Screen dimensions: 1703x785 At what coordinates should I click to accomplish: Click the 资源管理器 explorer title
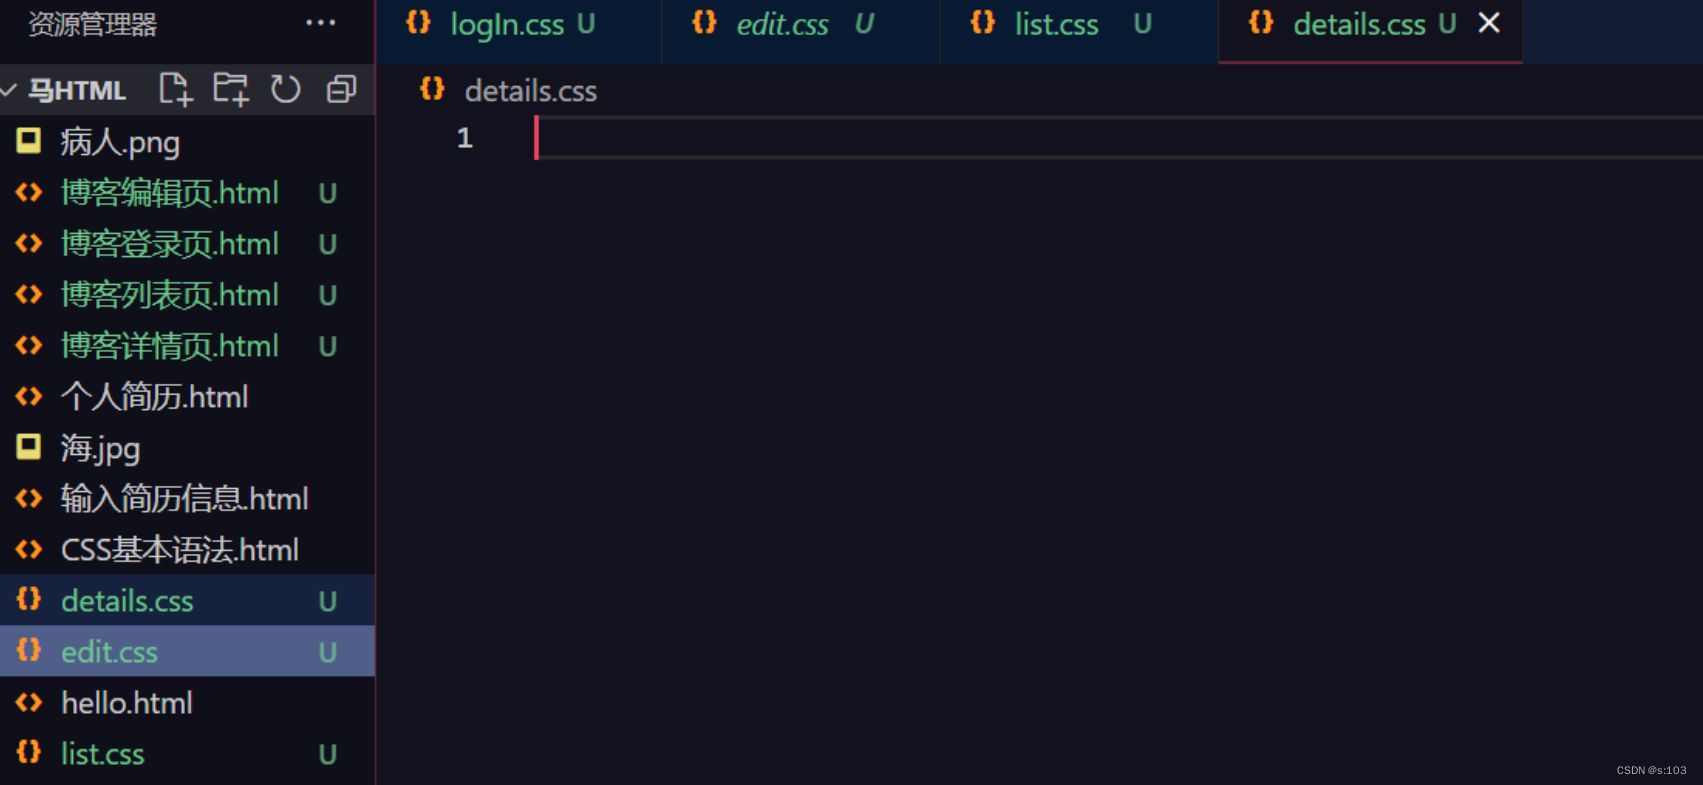[x=92, y=25]
